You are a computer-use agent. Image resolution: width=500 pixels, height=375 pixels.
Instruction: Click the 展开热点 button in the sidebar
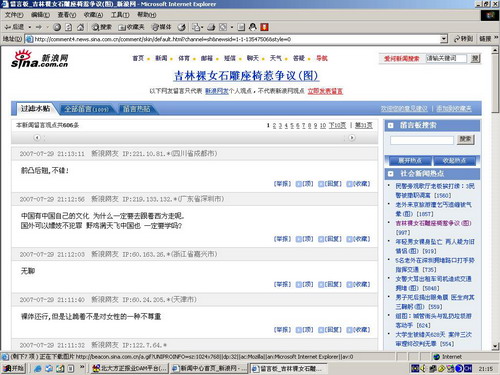409,161
